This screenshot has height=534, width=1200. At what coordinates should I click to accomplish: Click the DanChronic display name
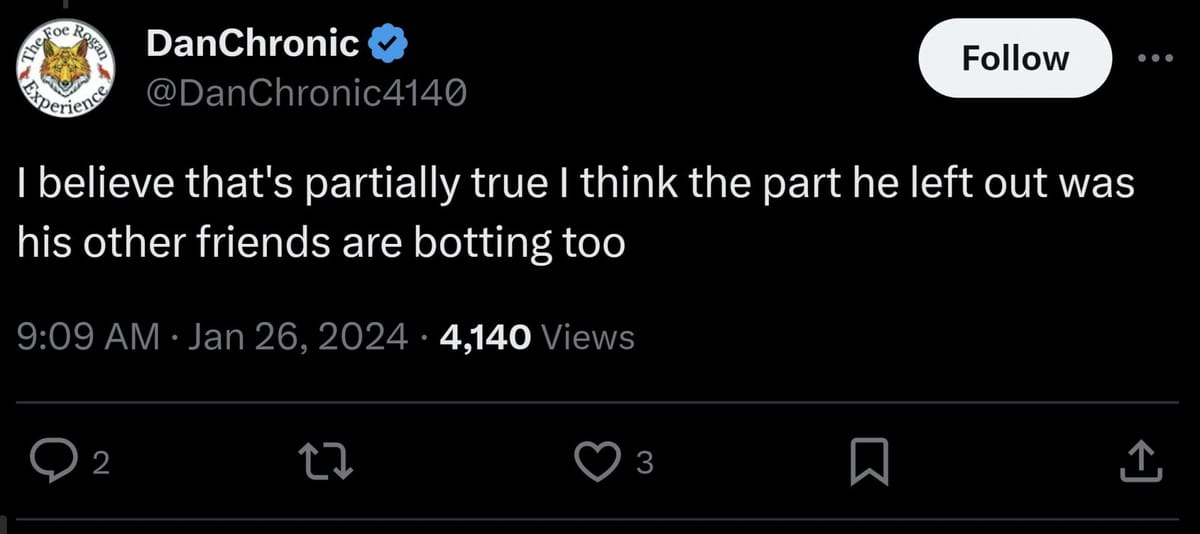pyautogui.click(x=252, y=43)
